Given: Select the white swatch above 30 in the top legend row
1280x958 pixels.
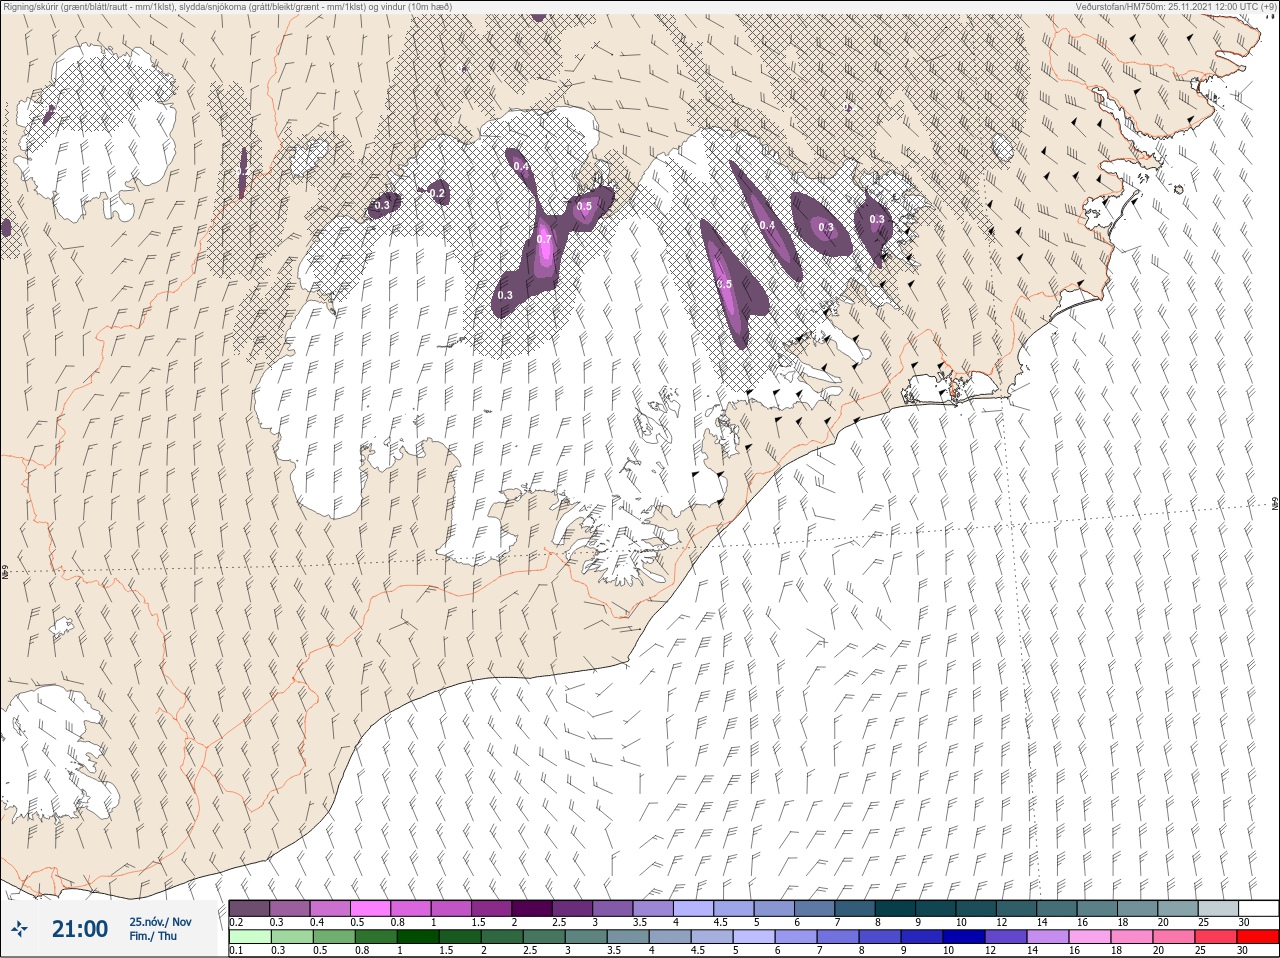Looking at the screenshot, I should point(1258,908).
